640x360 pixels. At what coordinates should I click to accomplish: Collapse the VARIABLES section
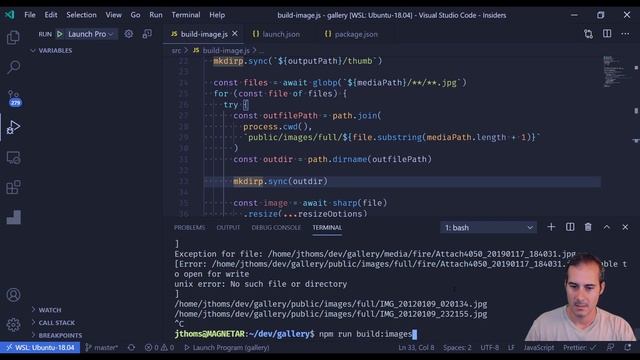(x=51, y=51)
